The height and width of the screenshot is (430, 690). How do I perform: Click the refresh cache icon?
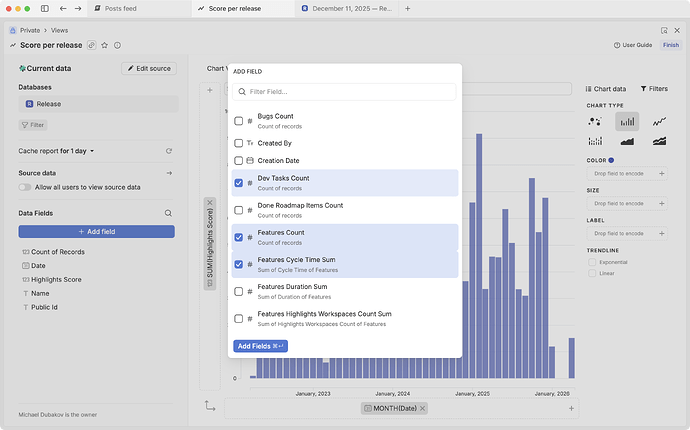click(x=169, y=151)
